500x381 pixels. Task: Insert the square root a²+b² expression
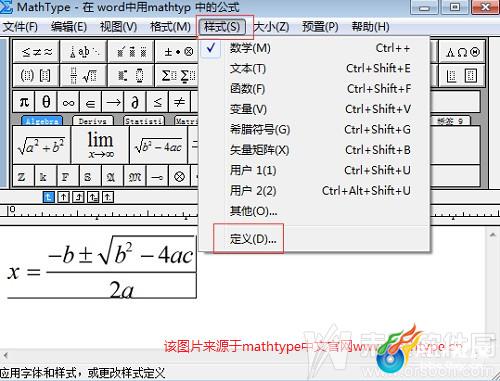[41, 145]
